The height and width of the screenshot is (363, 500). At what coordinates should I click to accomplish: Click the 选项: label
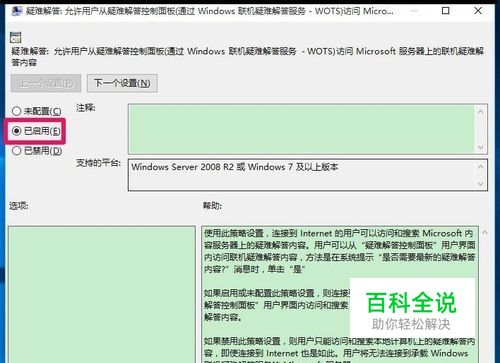point(18,206)
